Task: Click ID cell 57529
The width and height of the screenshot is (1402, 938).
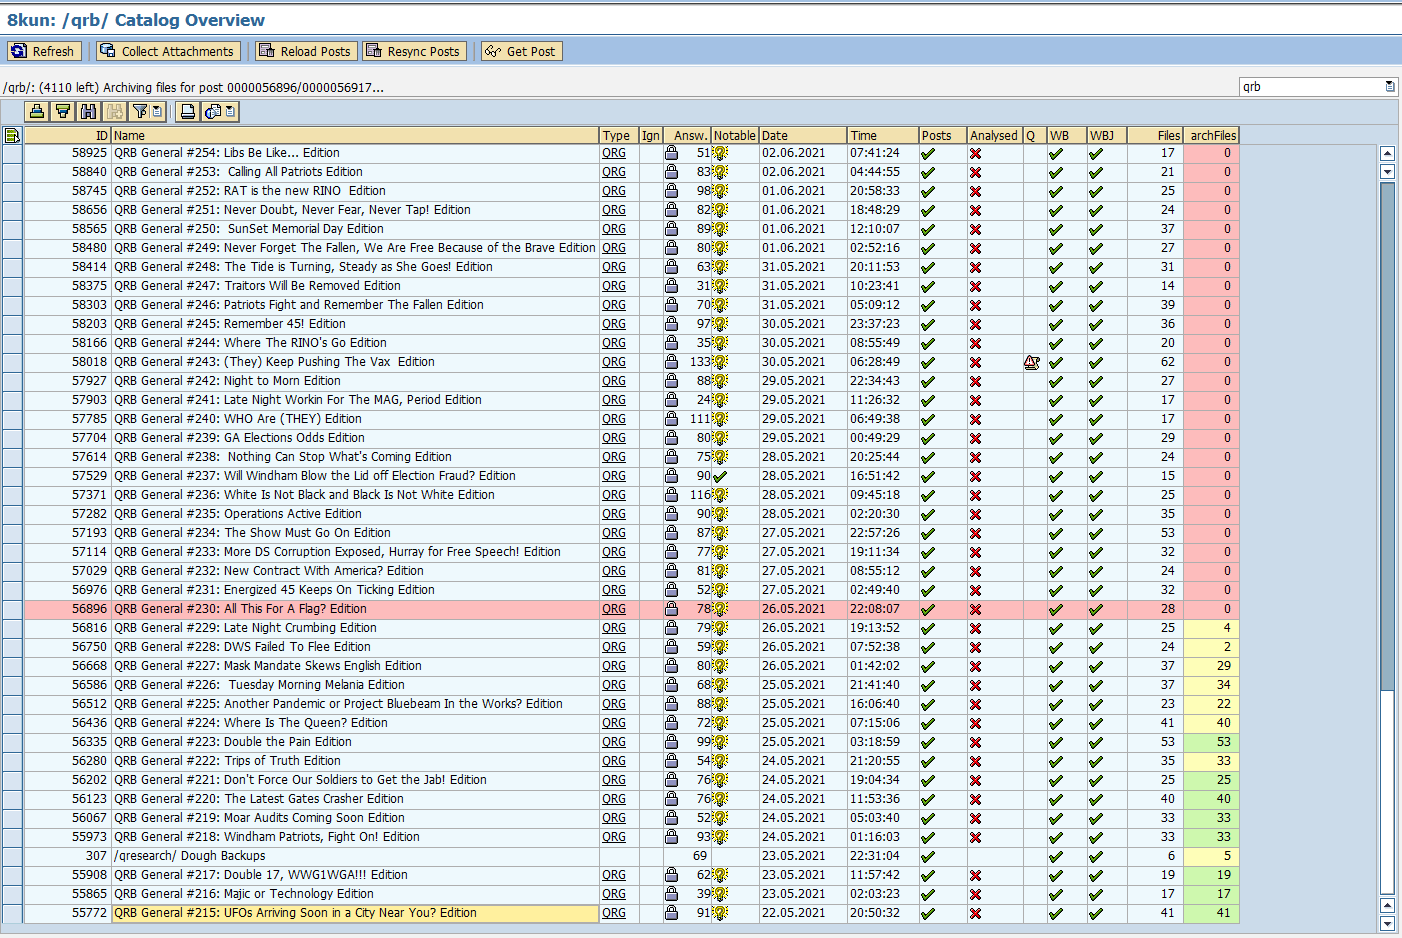Action: pyautogui.click(x=66, y=476)
